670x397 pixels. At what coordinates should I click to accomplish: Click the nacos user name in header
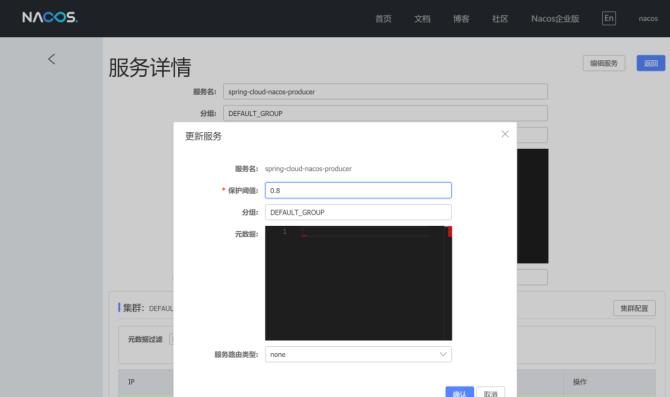click(x=648, y=19)
